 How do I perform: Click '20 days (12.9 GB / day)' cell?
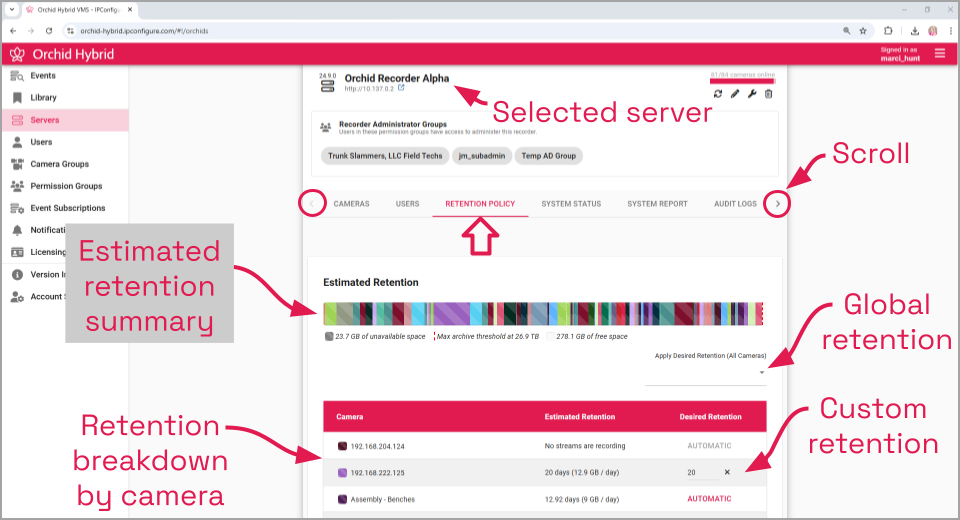click(582, 473)
